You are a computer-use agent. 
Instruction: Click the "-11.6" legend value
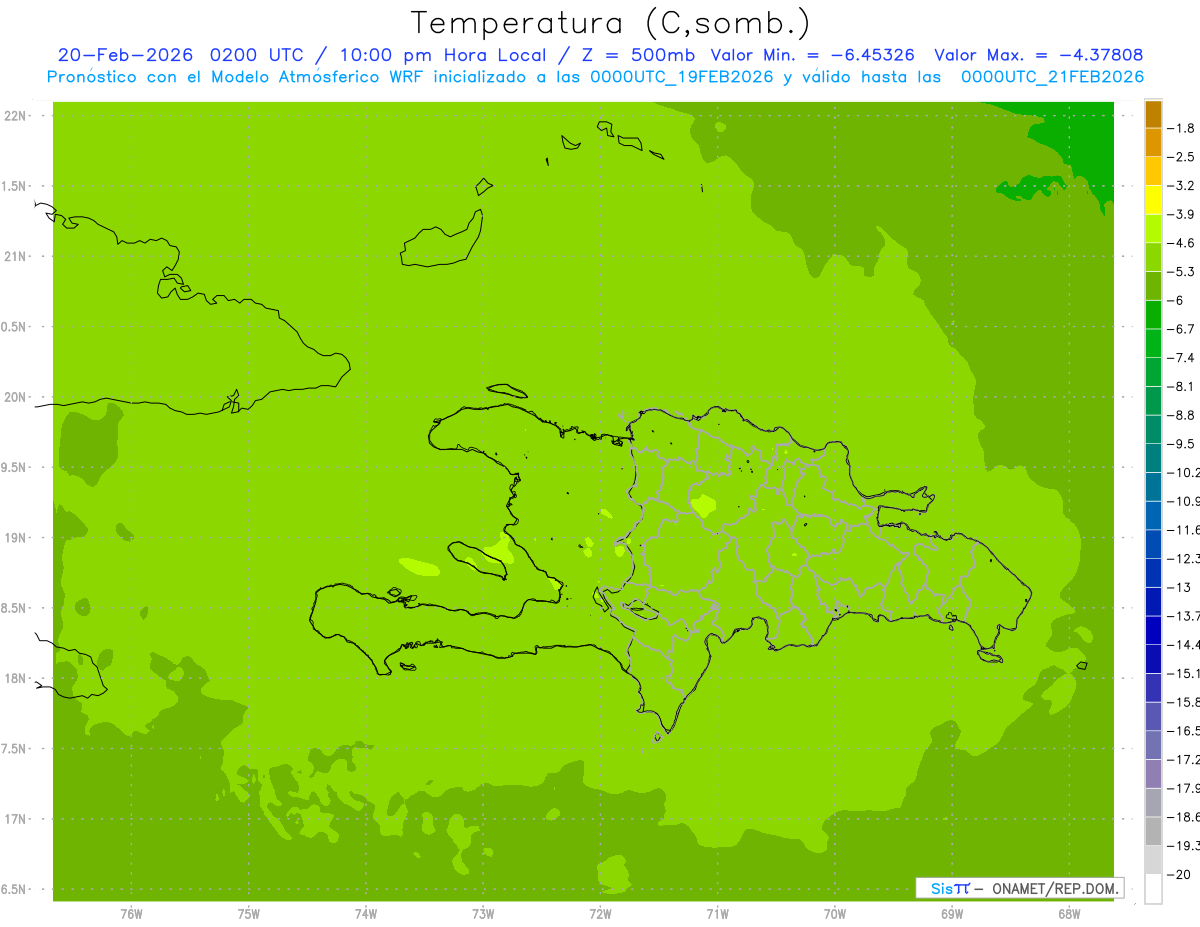1184,529
